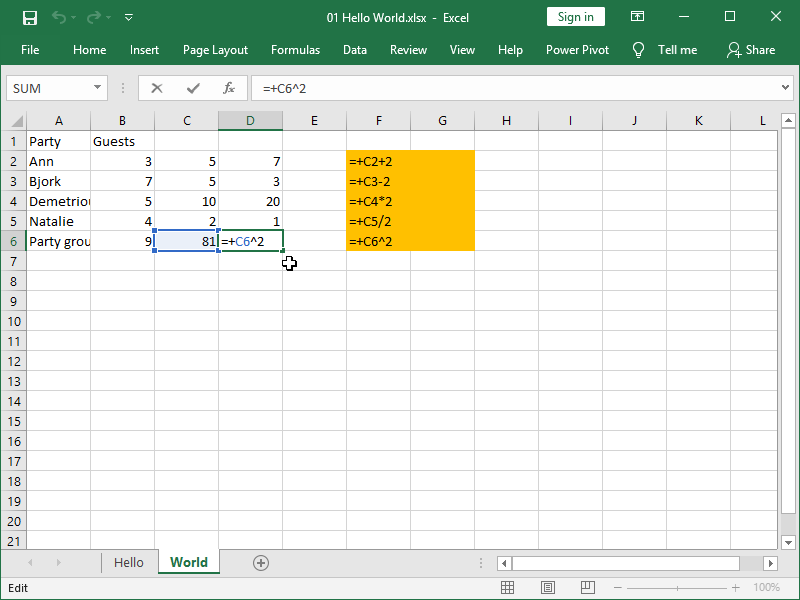Open Page Break Preview from the status bar
The image size is (800, 600).
coord(587,587)
